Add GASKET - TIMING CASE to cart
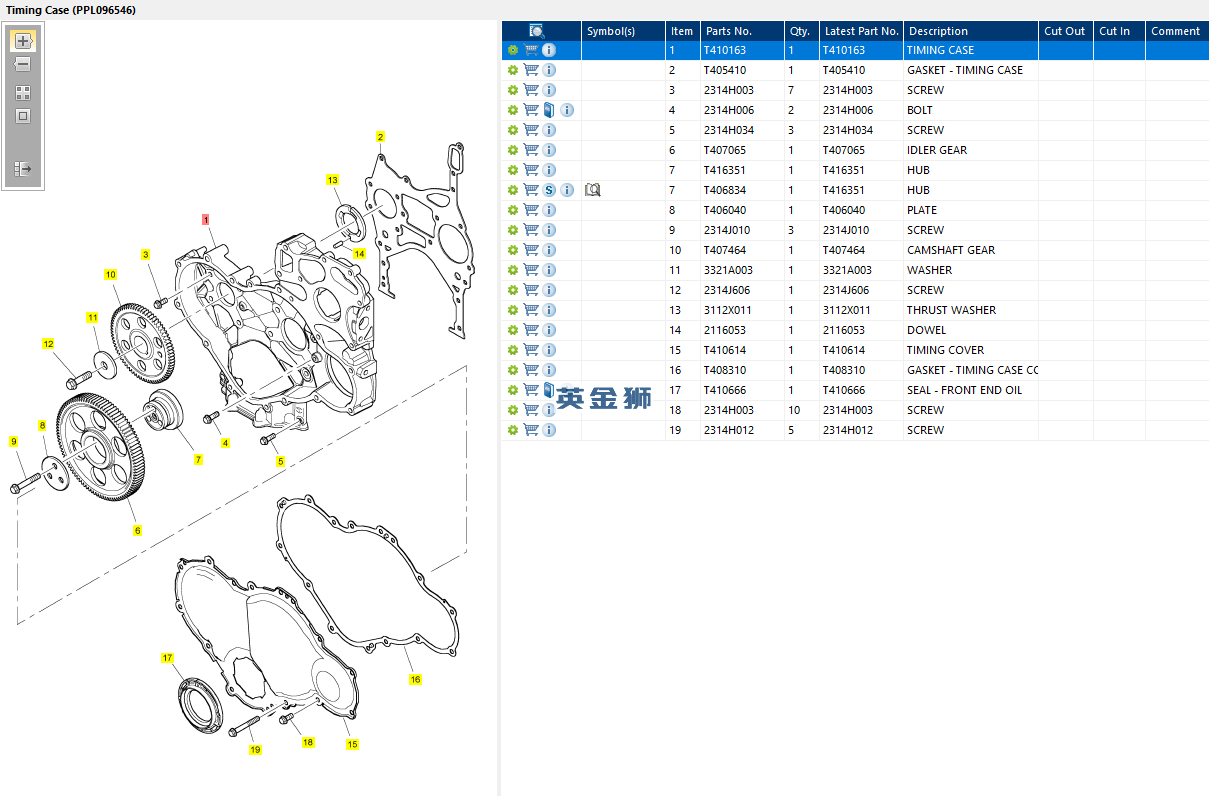This screenshot has width=1209, height=796. 531,70
